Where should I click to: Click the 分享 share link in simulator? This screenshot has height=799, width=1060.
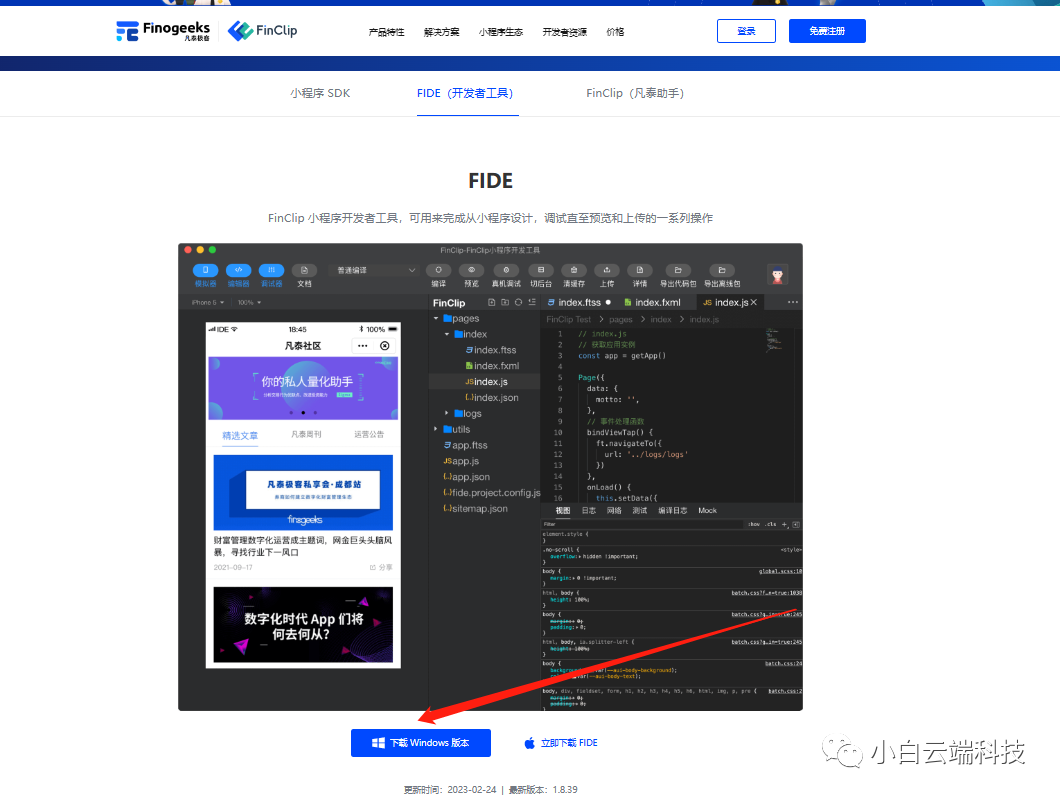(381, 568)
